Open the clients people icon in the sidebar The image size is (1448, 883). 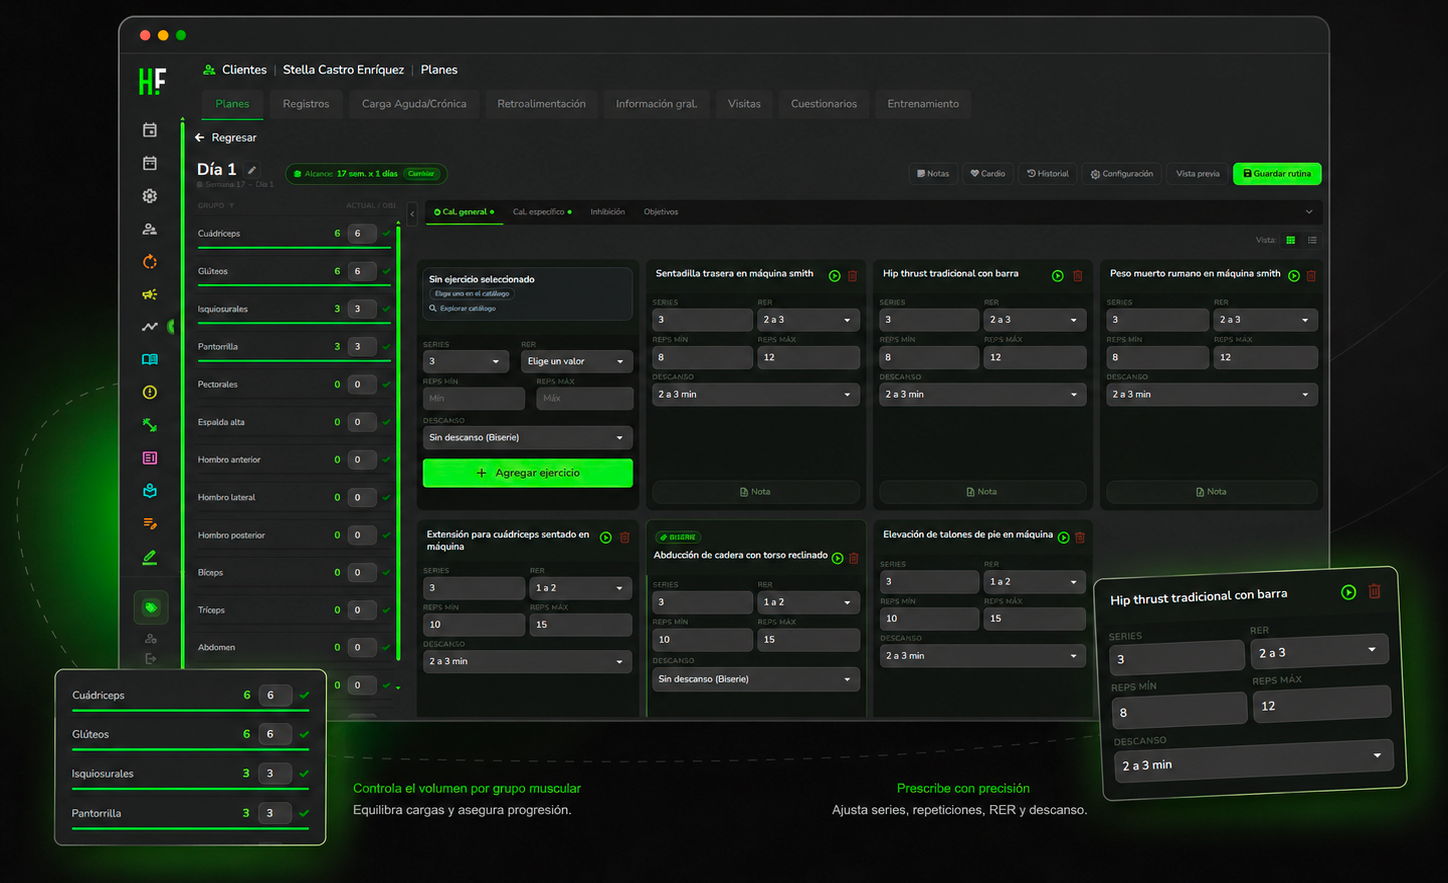(150, 229)
